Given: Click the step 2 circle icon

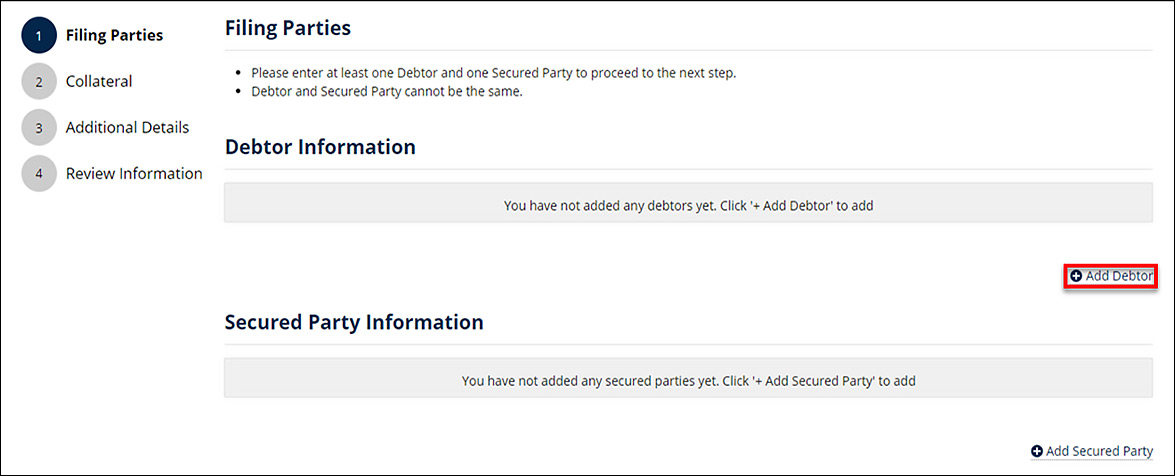Looking at the screenshot, I should point(38,82).
